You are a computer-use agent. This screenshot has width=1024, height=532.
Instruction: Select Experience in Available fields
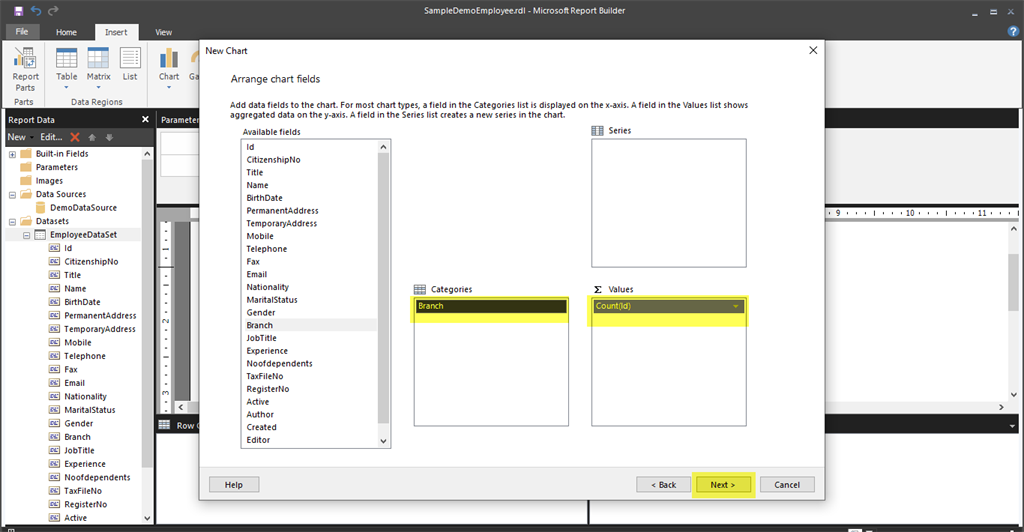coord(267,351)
